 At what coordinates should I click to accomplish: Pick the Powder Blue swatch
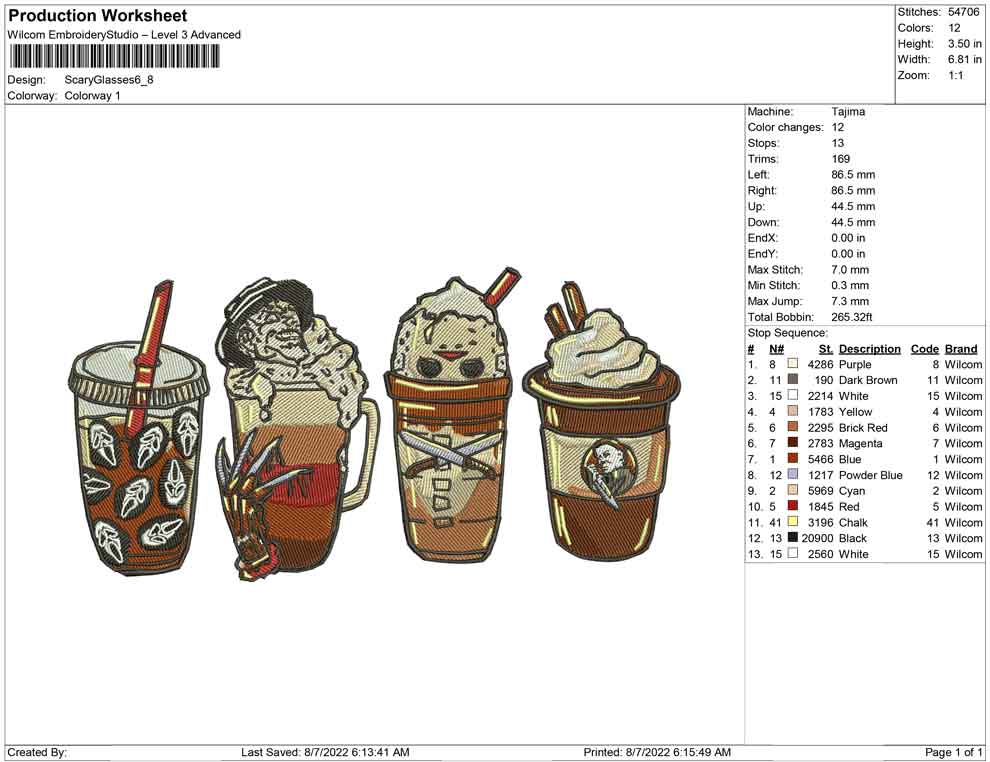(793, 474)
